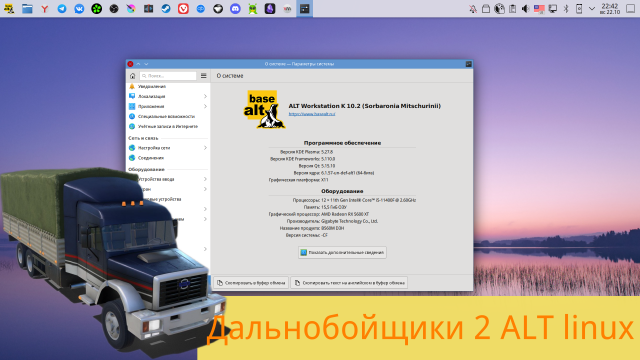This screenshot has width=640, height=360.
Task: Open the network connection tray icon
Action: 553,9
